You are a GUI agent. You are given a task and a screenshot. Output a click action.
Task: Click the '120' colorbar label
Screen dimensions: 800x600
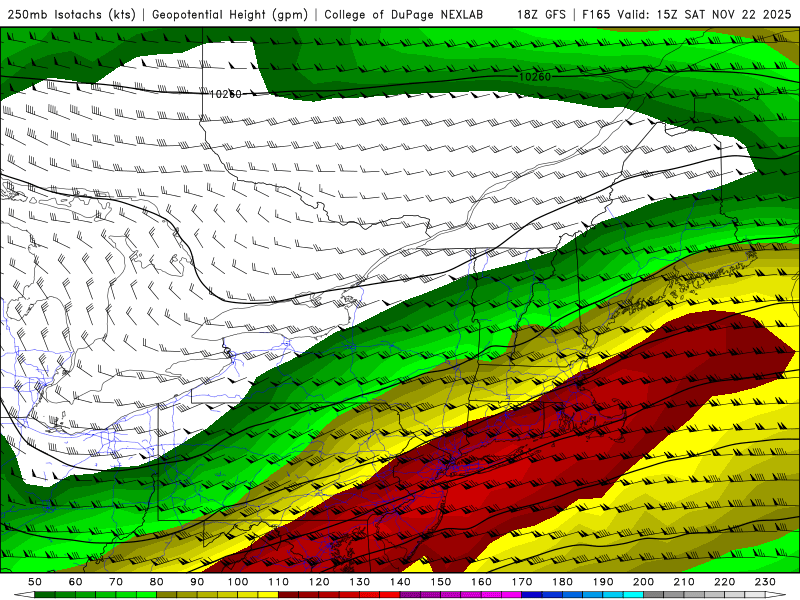(319, 582)
